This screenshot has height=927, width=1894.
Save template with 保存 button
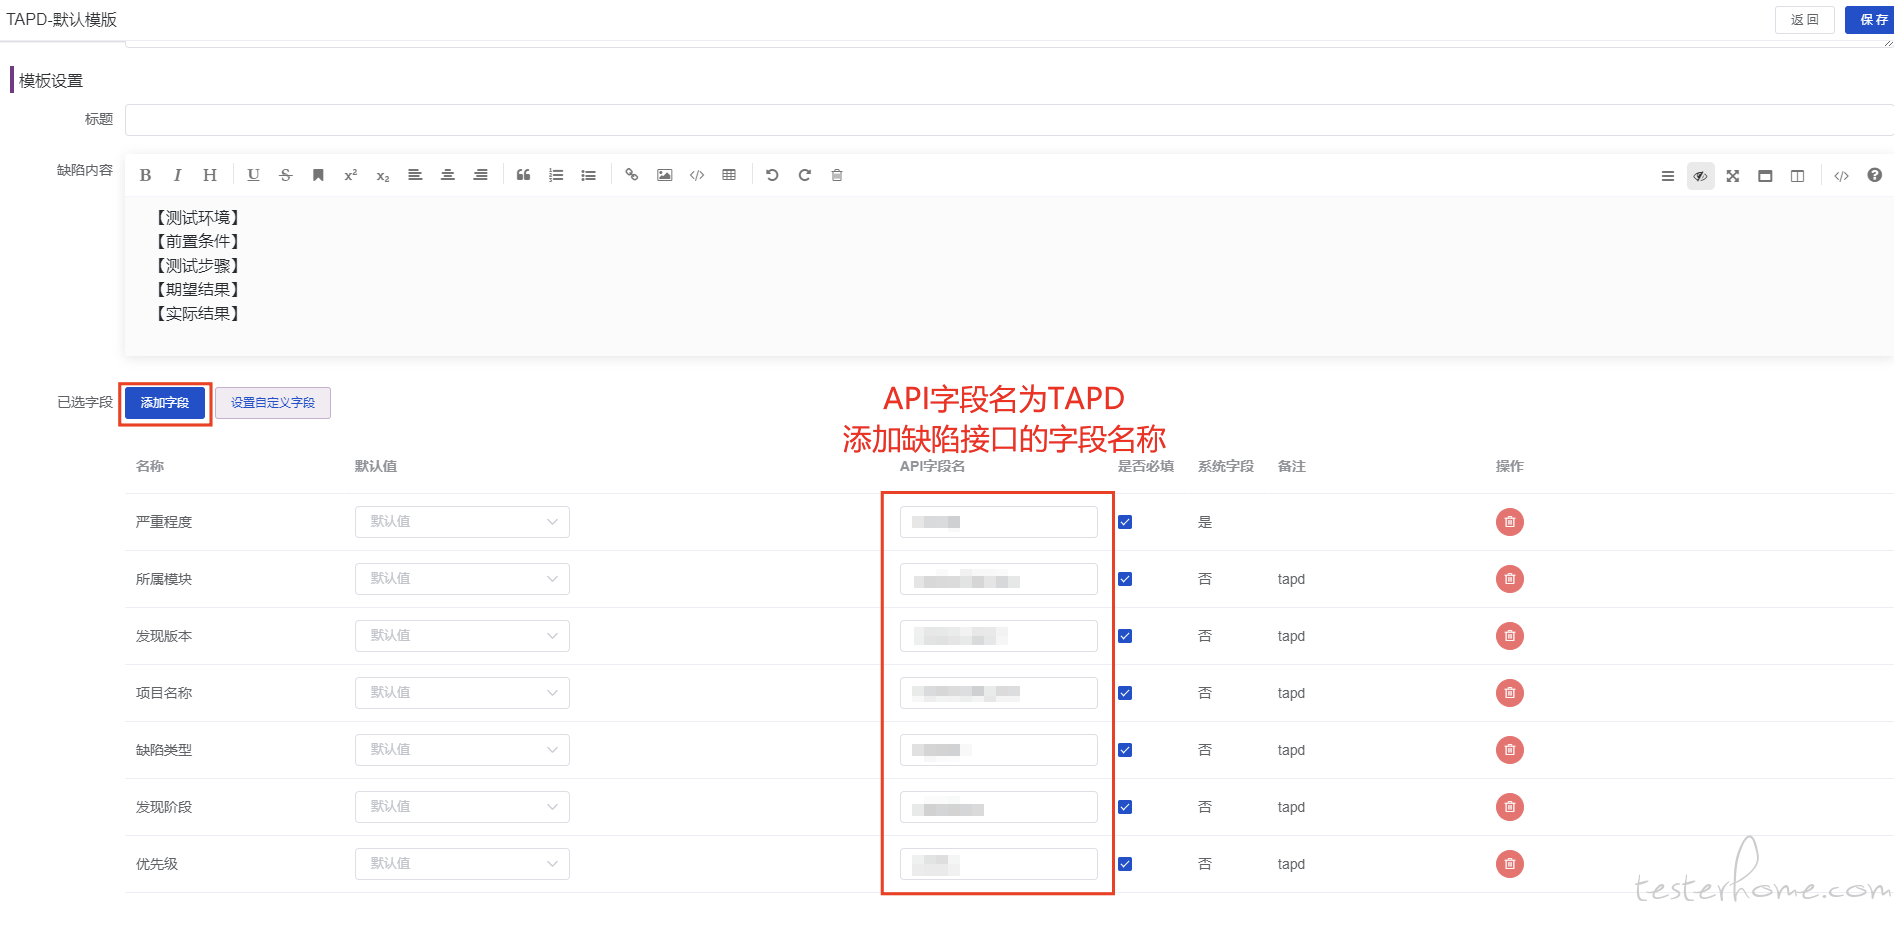(1870, 20)
